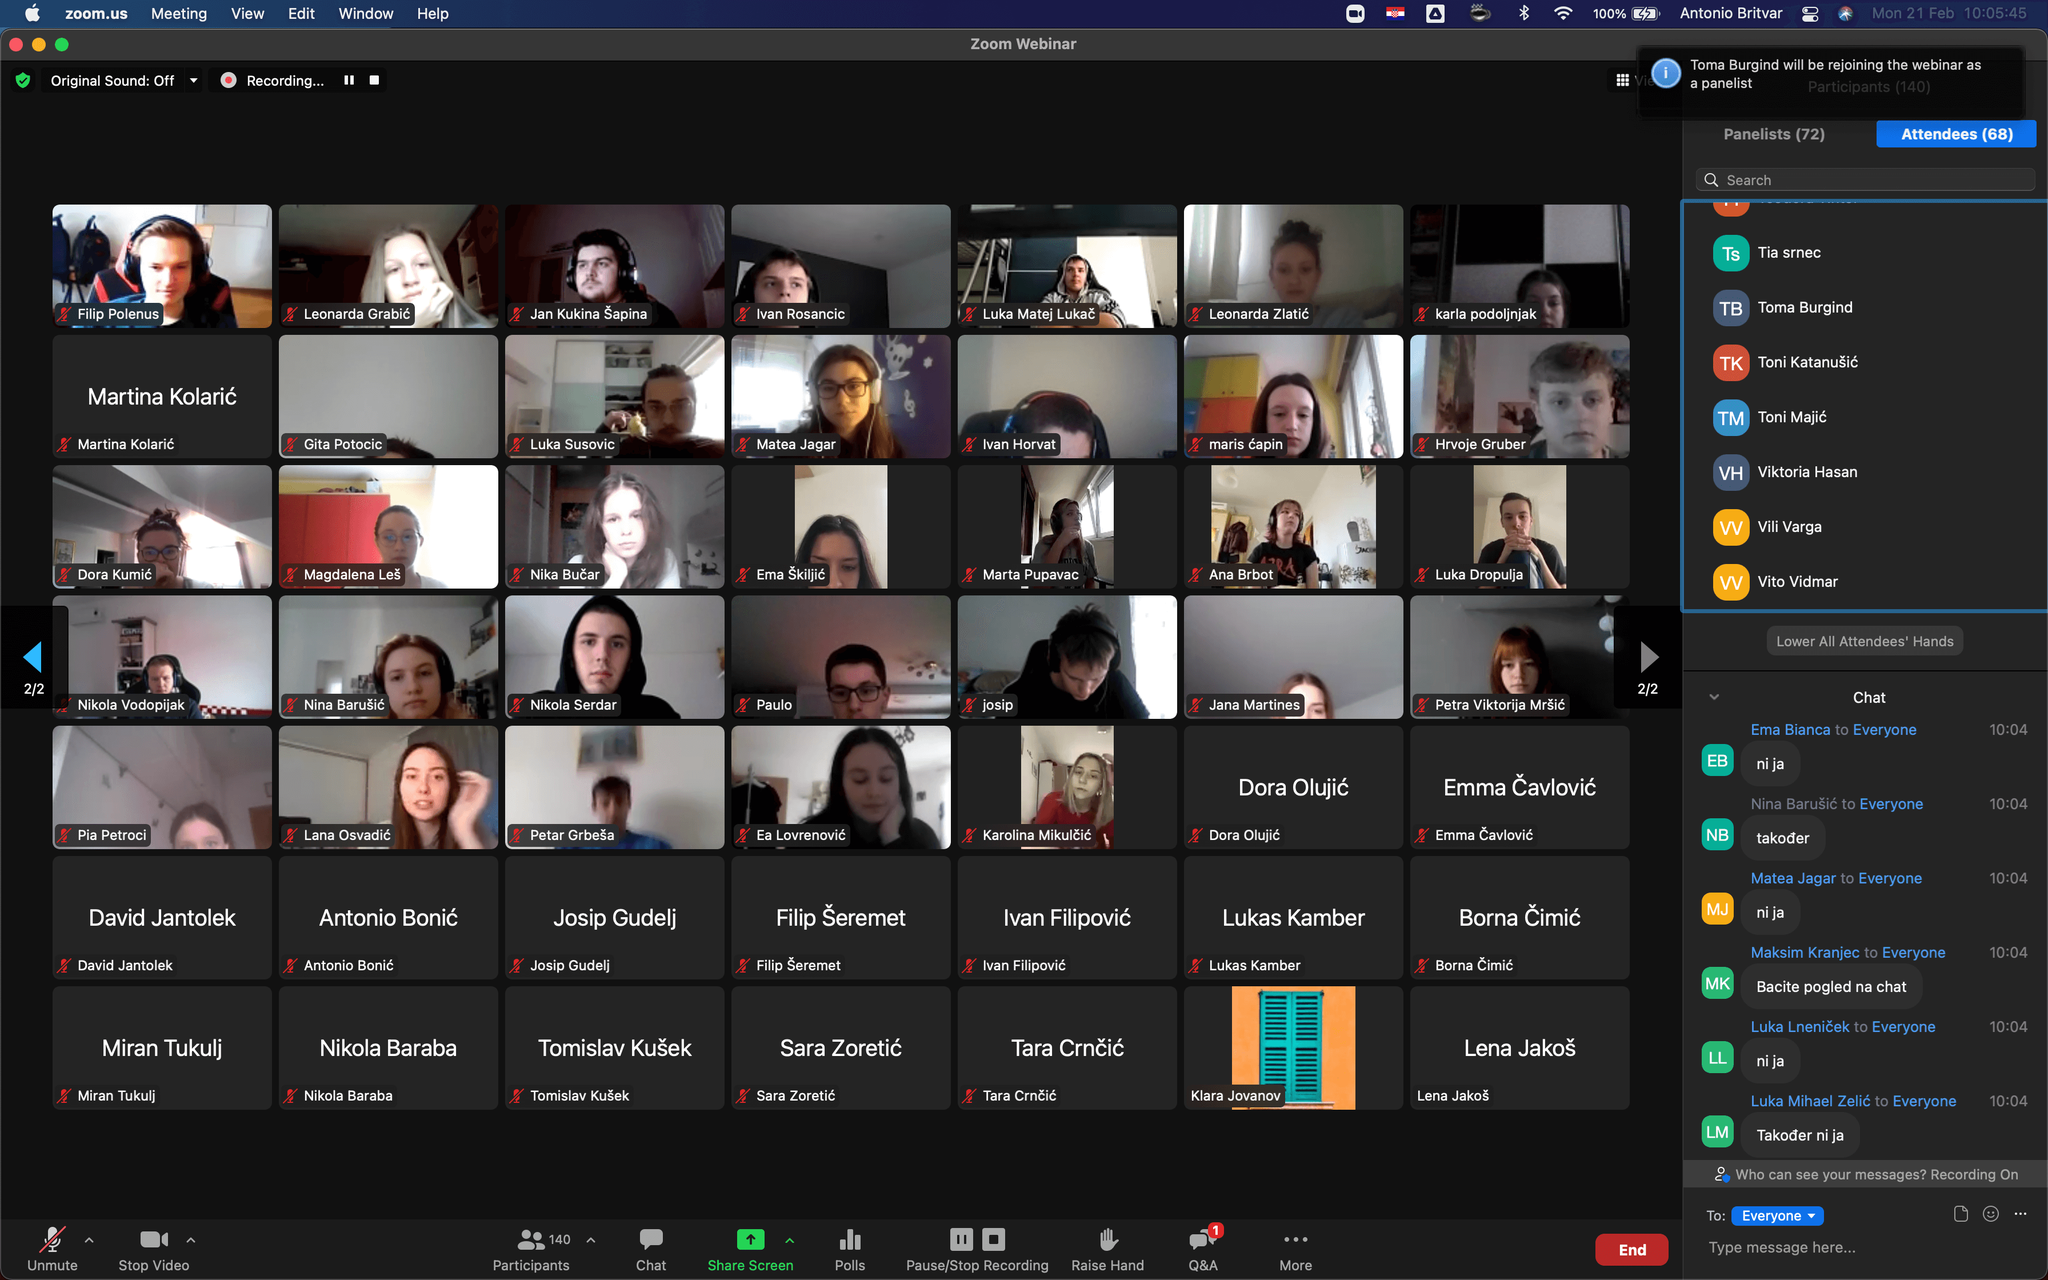Select Vito Vidmar in attendees list
Image resolution: width=2048 pixels, height=1280 pixels.
click(1865, 582)
